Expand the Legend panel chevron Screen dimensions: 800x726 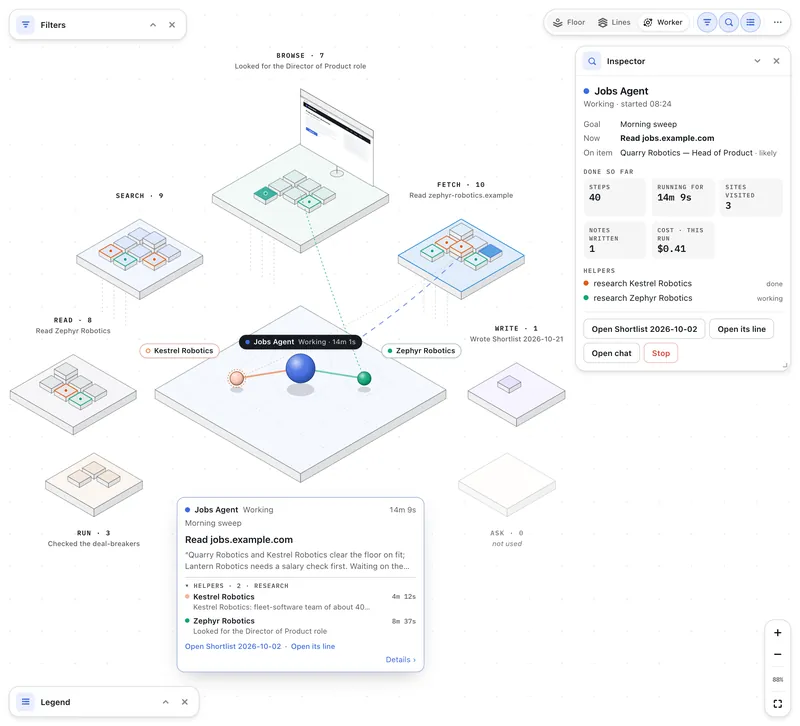[x=166, y=702]
